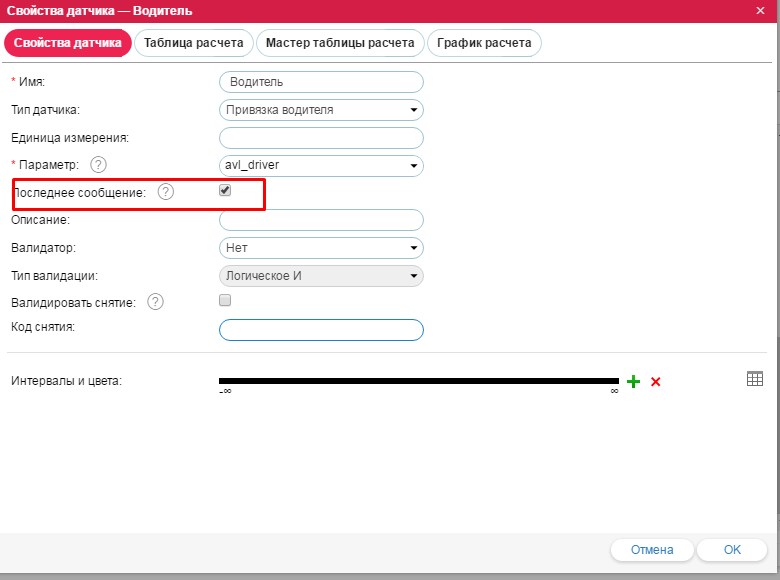
Task: Click help icon next to Параметр
Action: tap(98, 165)
